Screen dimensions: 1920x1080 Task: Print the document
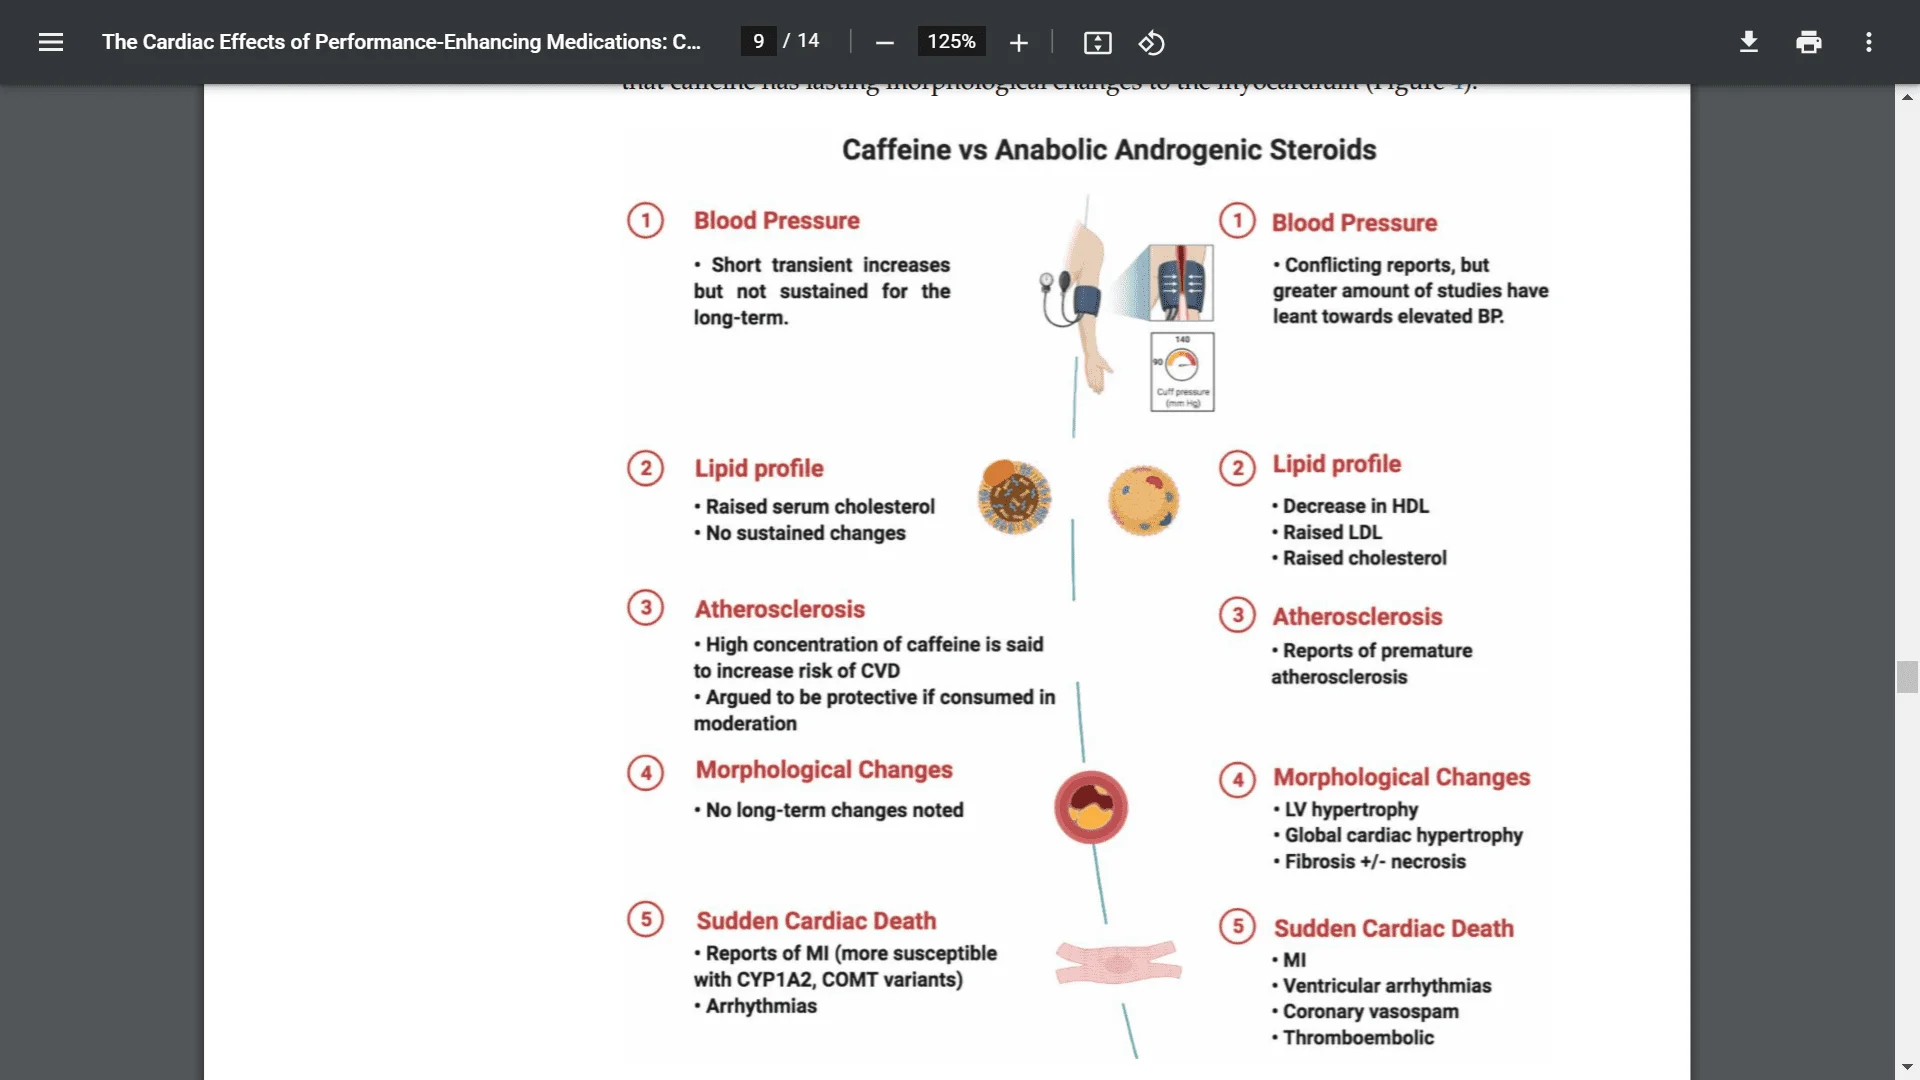(1808, 42)
